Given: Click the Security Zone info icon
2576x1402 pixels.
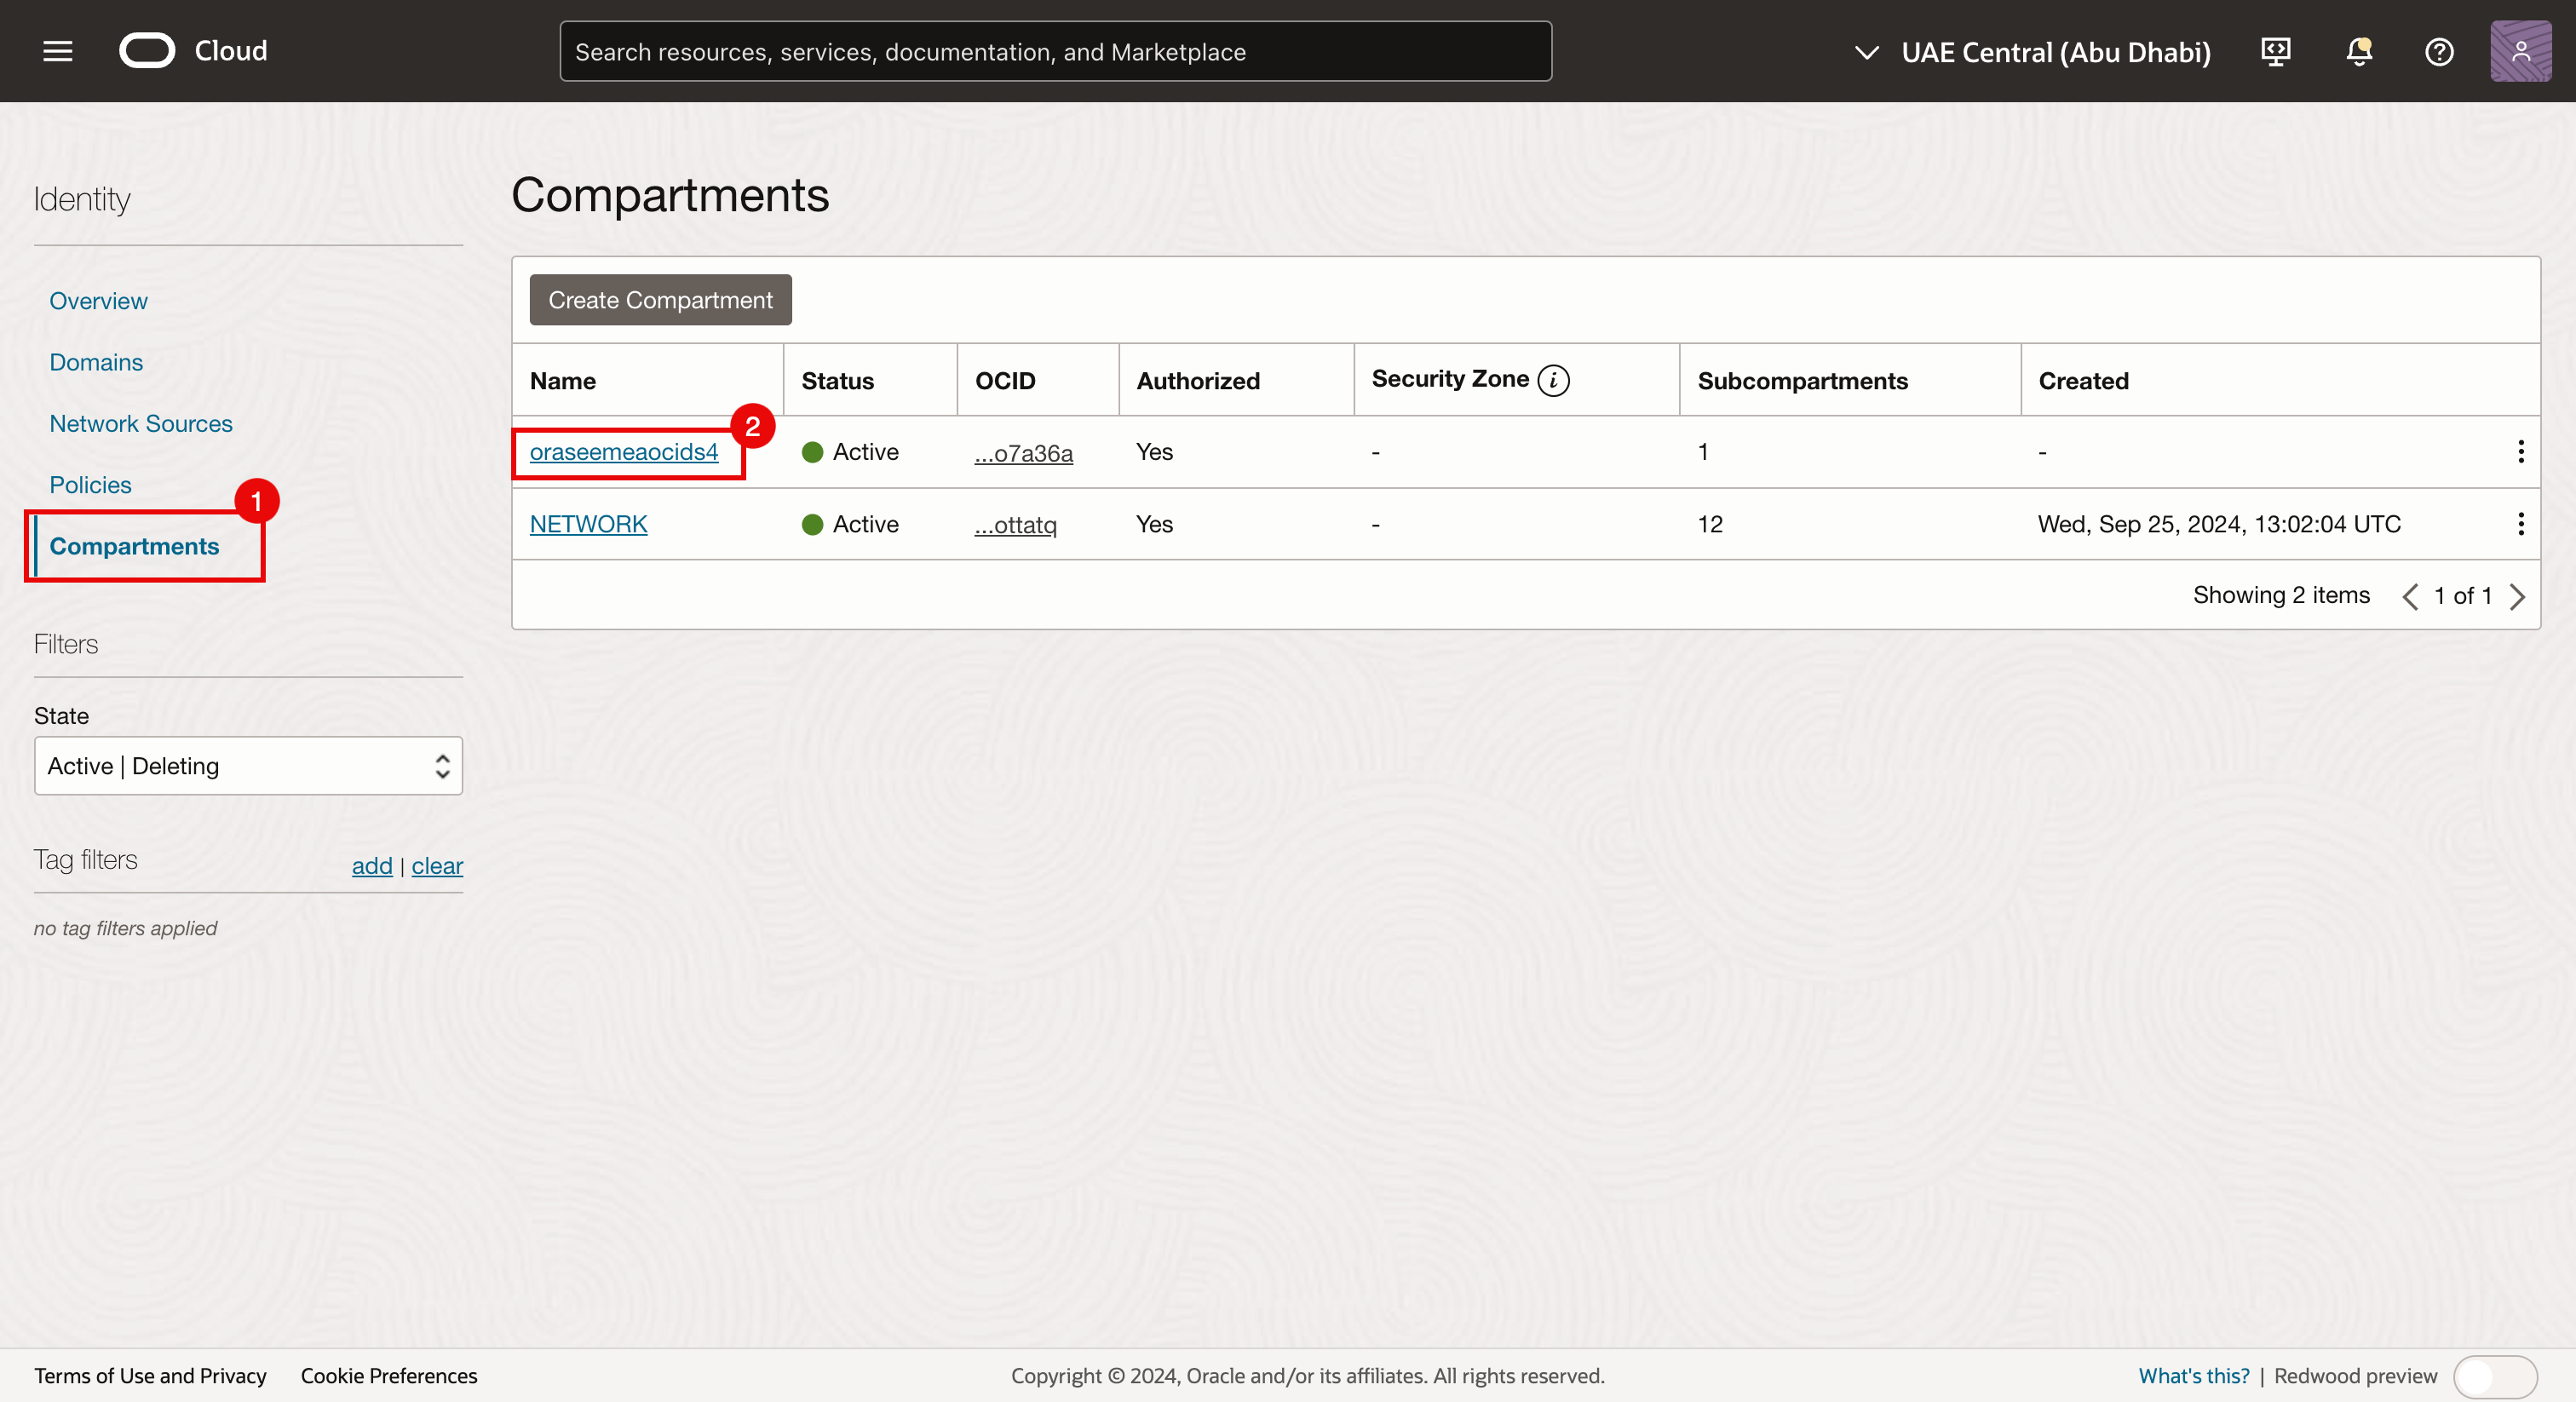Looking at the screenshot, I should (x=1553, y=380).
